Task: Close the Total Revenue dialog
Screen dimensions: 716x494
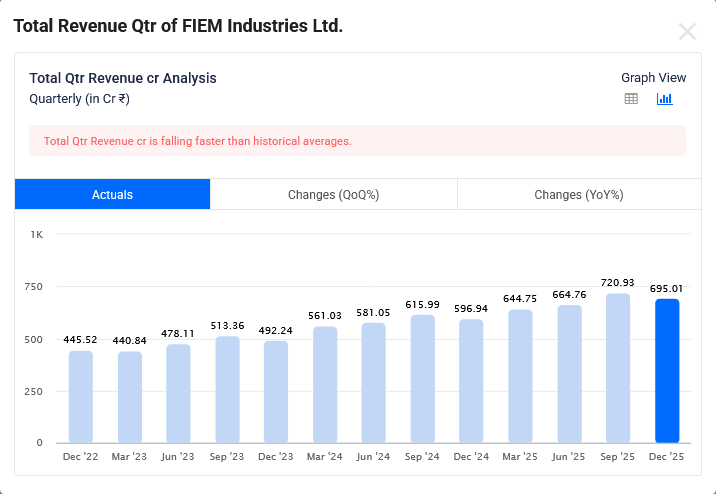Action: pyautogui.click(x=687, y=31)
